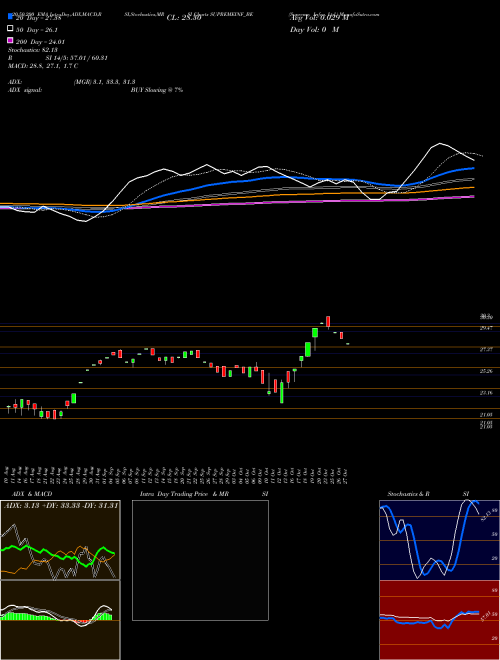Screen dimensions: 500x660
Task: Click the 'ADX & MACD' panel title
Action: coord(32,494)
